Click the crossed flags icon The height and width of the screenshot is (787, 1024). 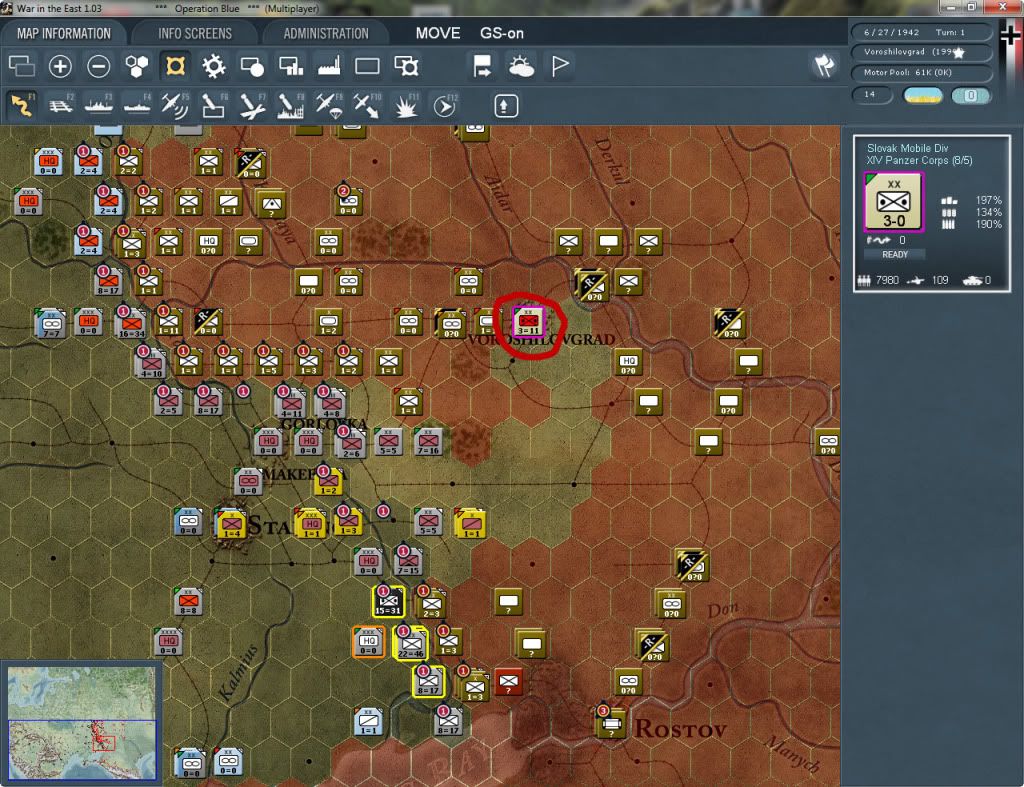coord(824,65)
